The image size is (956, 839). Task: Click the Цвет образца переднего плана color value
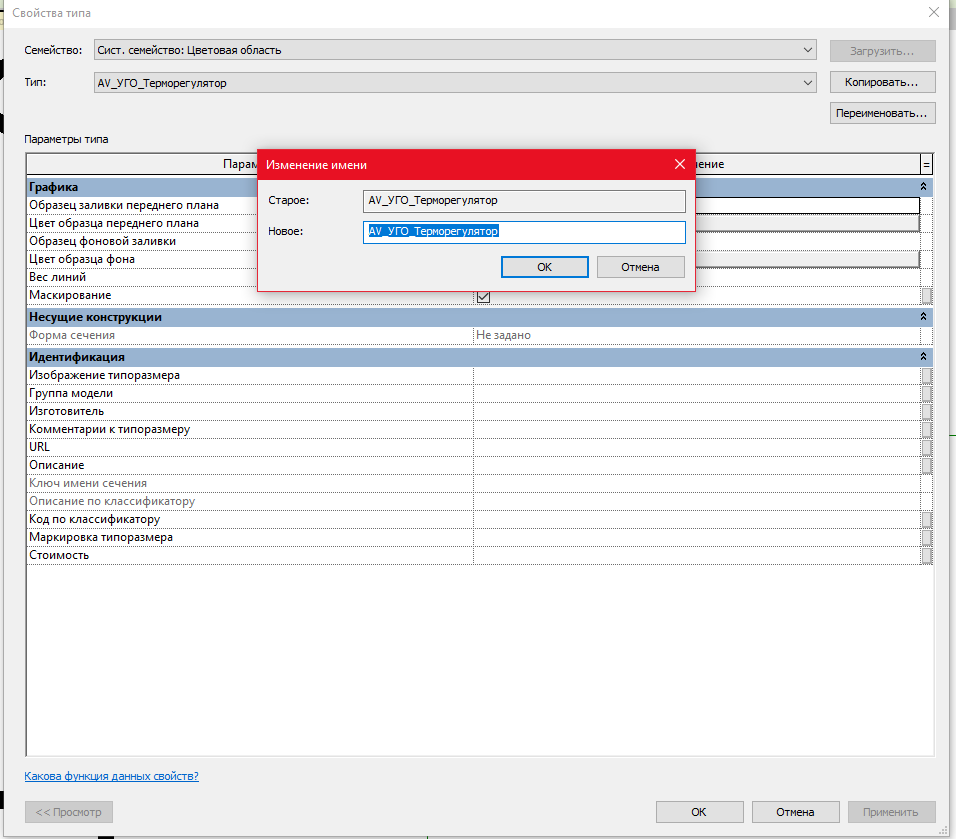click(x=807, y=223)
